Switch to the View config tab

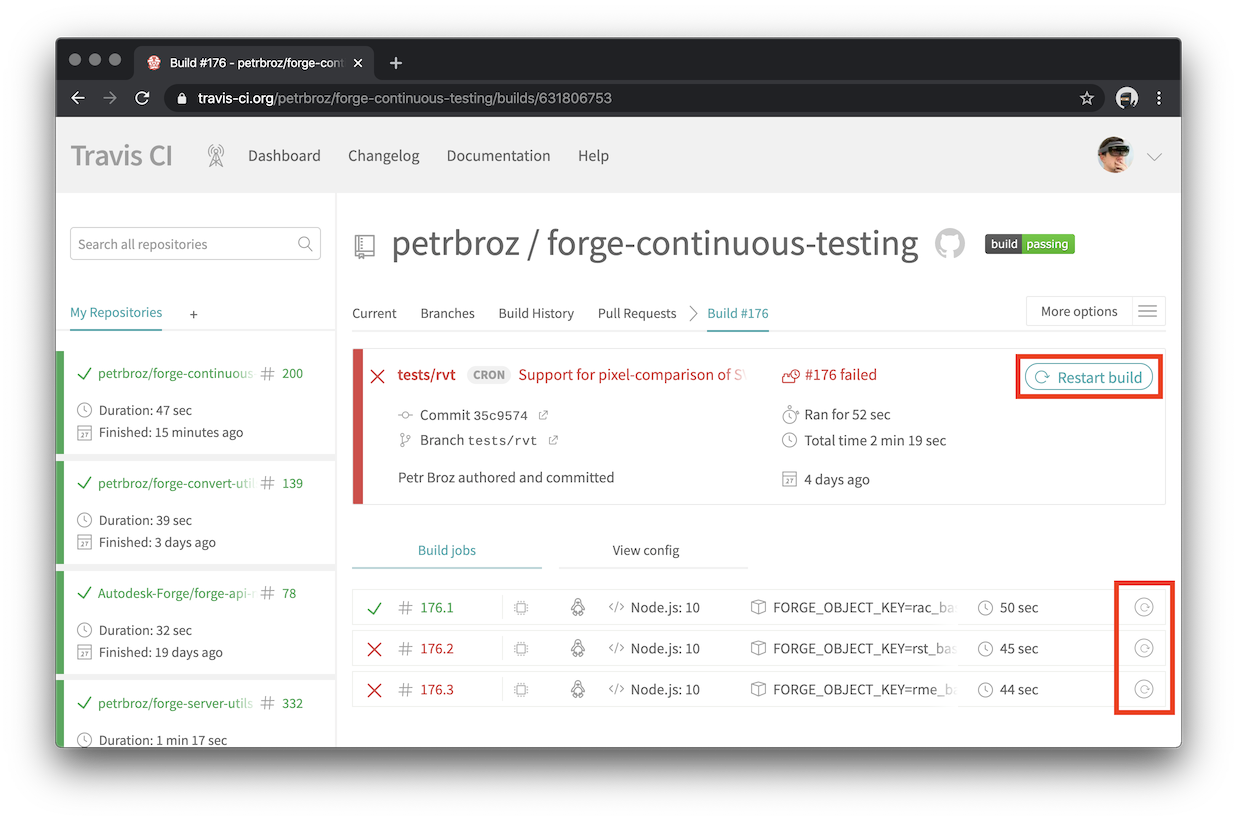coord(646,550)
